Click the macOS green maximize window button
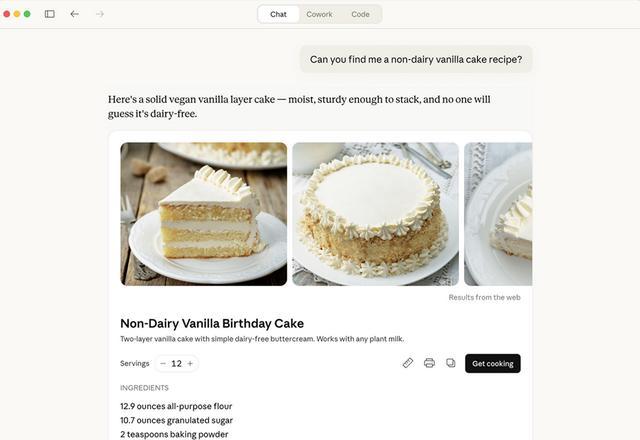Viewport: 640px width, 440px height. [x=27, y=14]
